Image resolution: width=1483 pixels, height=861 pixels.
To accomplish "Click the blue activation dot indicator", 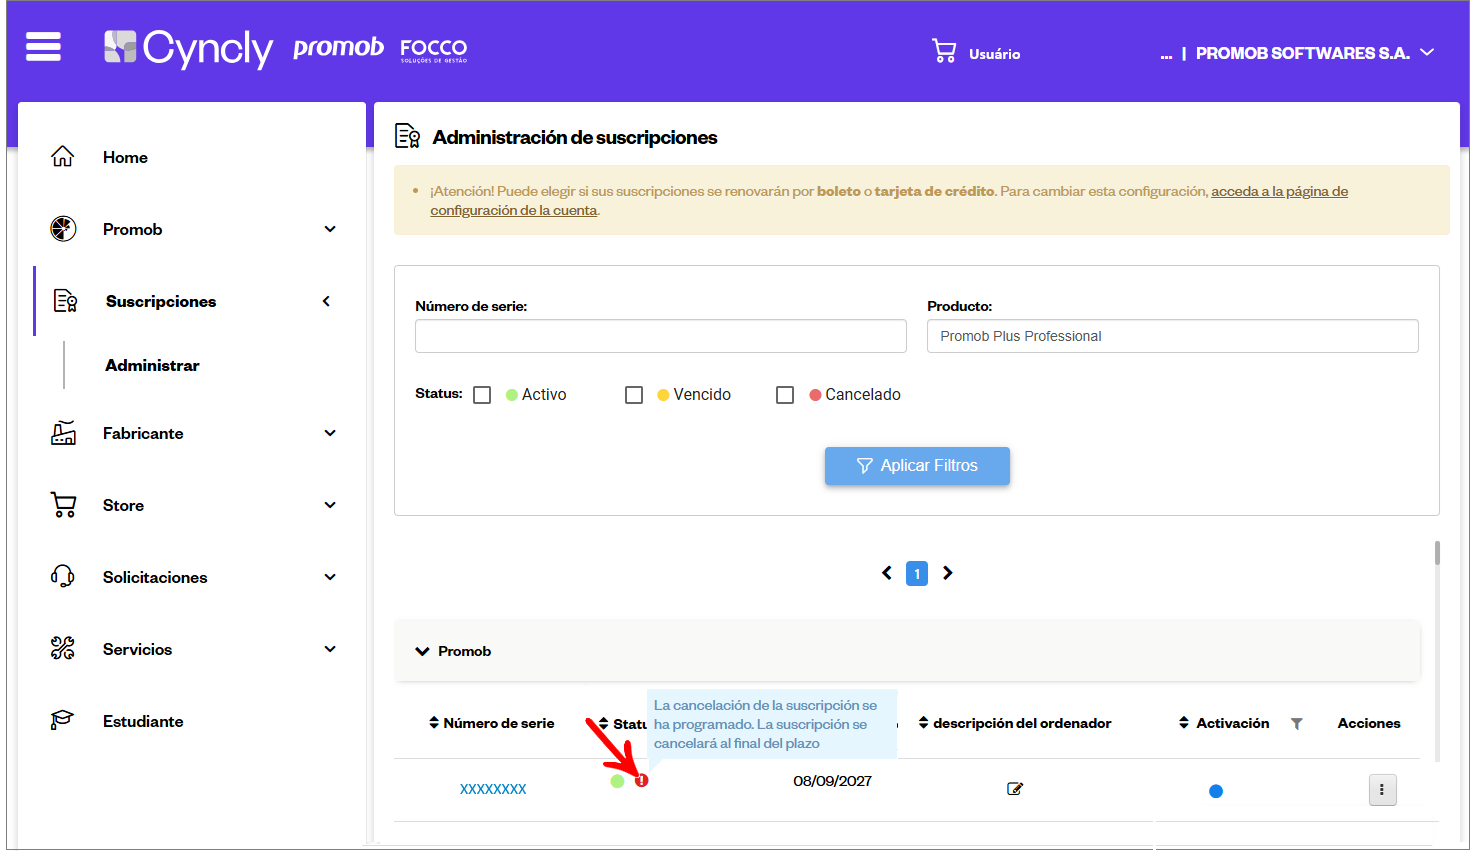I will click(1216, 791).
